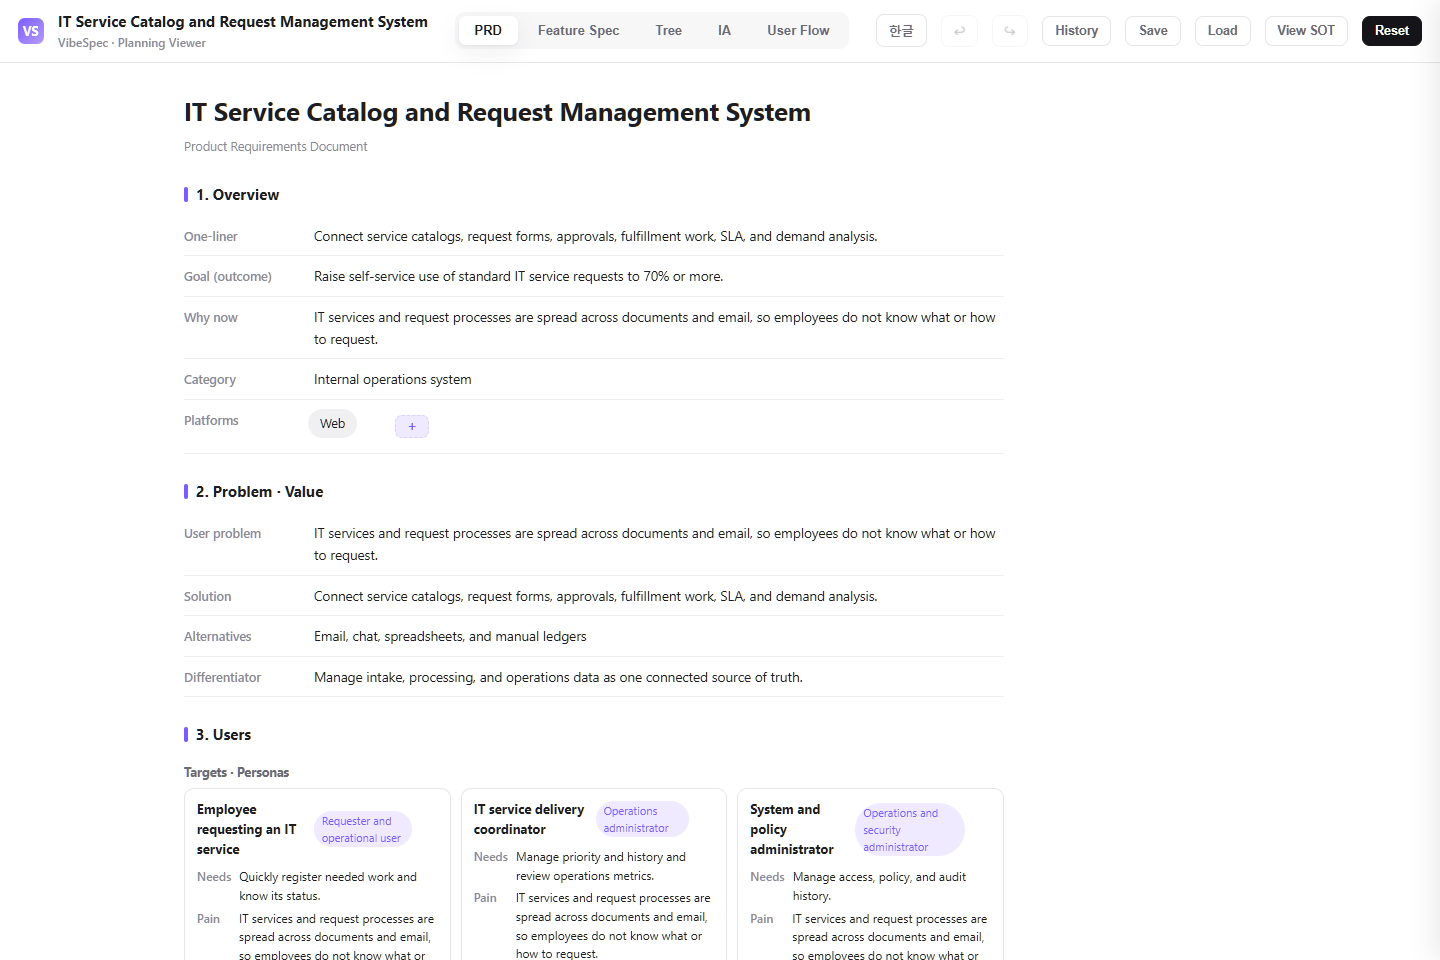Click the Save button
Image resolution: width=1440 pixels, height=960 pixels.
point(1153,31)
